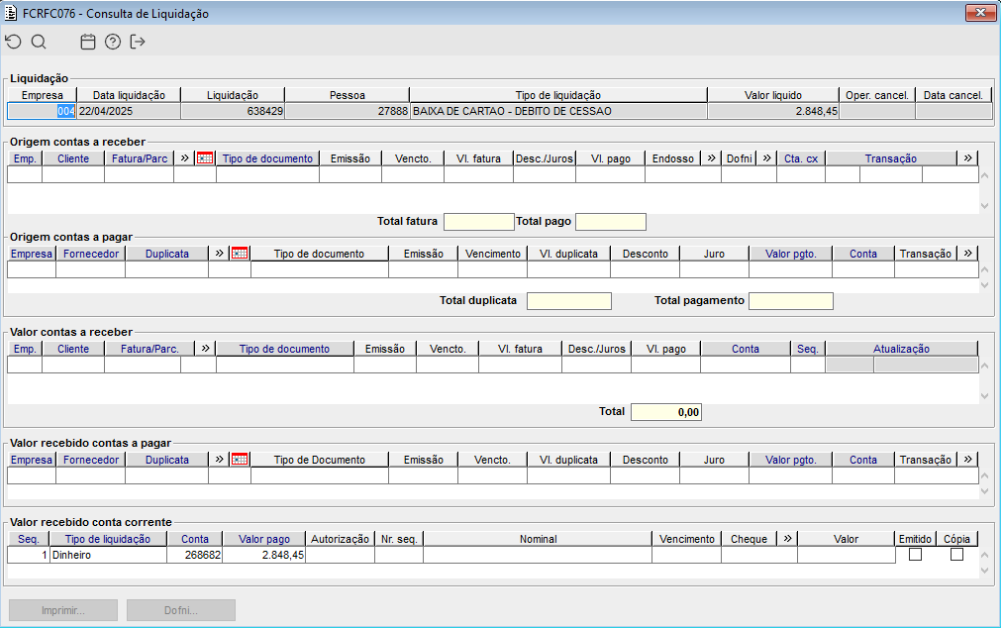Expand columns after Dofni header
1001x628 pixels.
[x=767, y=158]
